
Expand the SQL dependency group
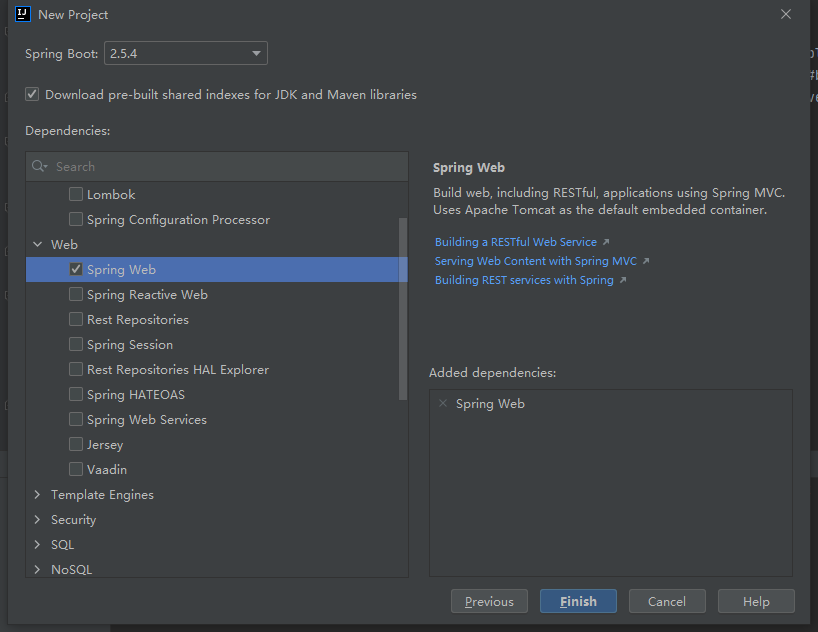coord(38,544)
